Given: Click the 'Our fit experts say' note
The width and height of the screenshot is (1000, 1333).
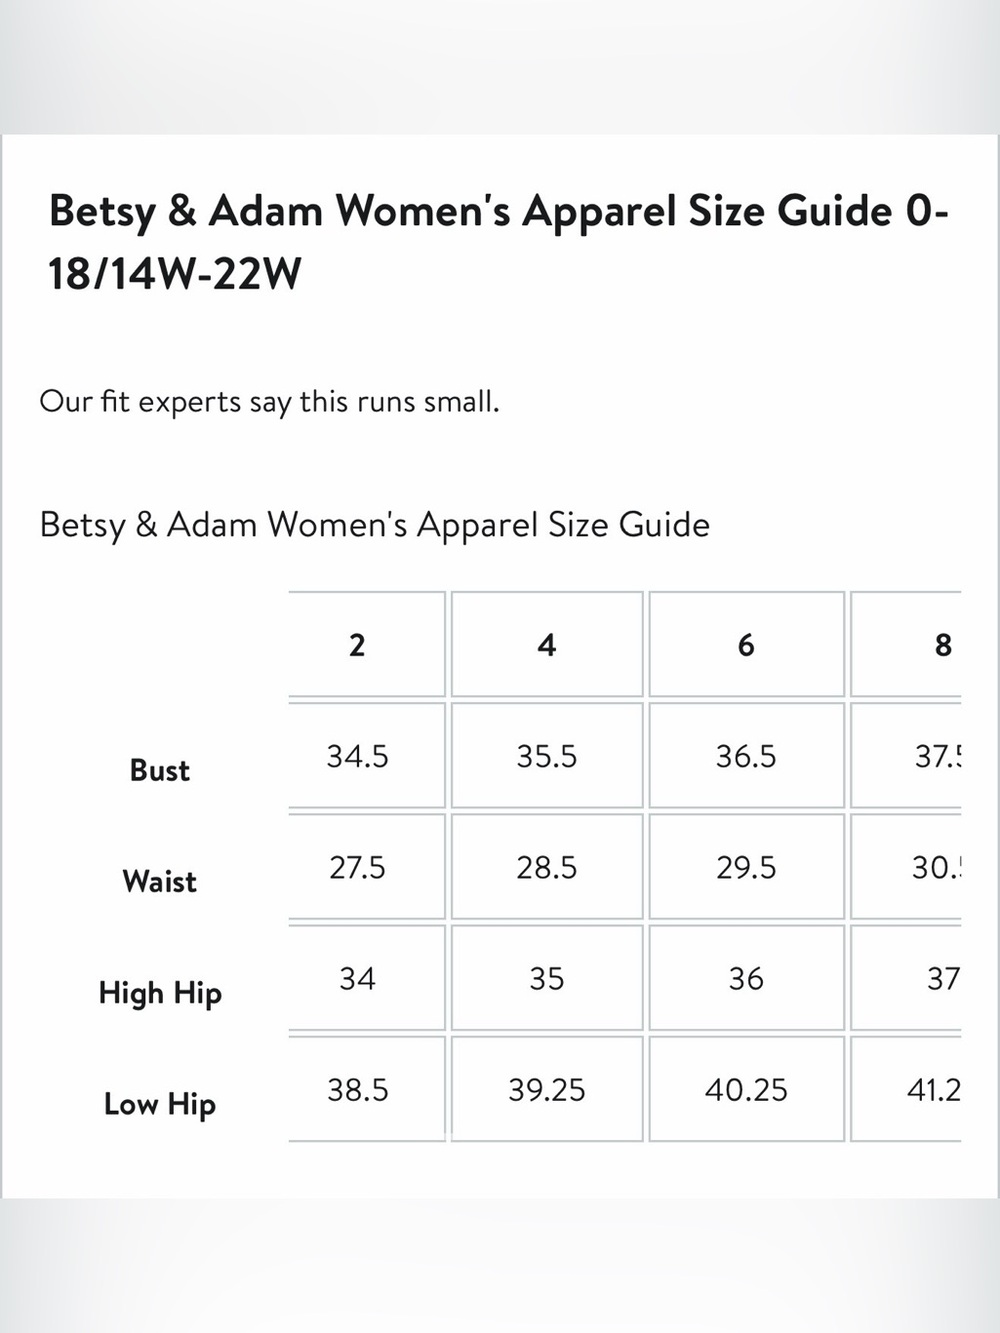Looking at the screenshot, I should click(269, 402).
